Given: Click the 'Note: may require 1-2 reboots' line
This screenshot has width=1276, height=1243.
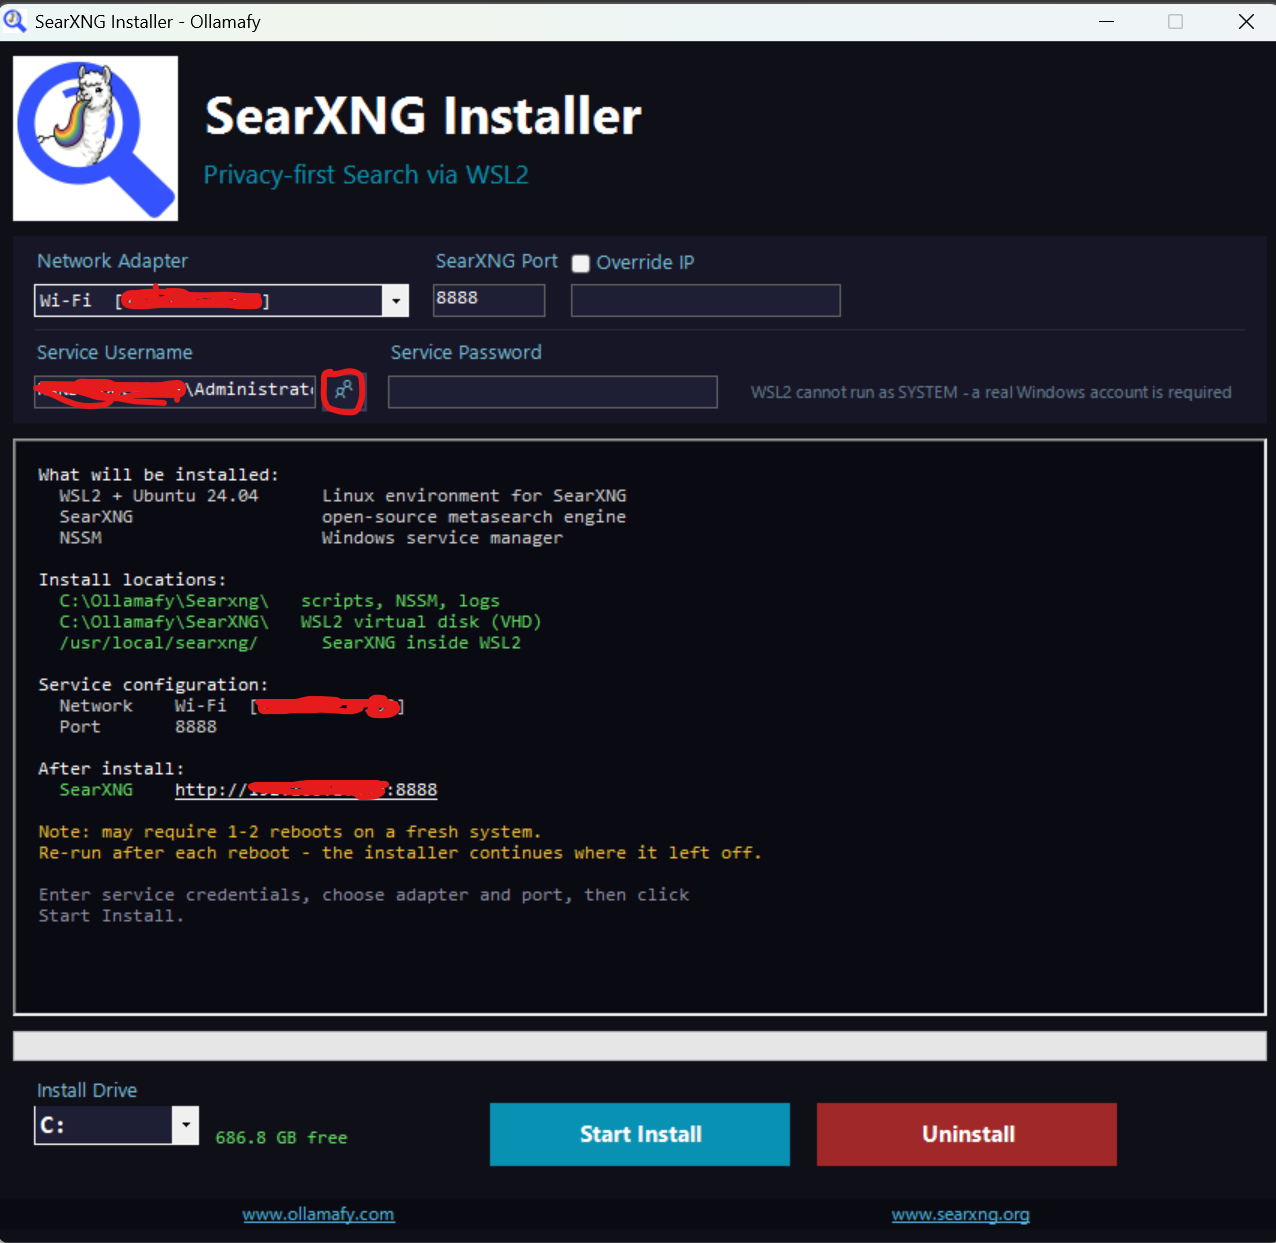Looking at the screenshot, I should click(x=289, y=832).
